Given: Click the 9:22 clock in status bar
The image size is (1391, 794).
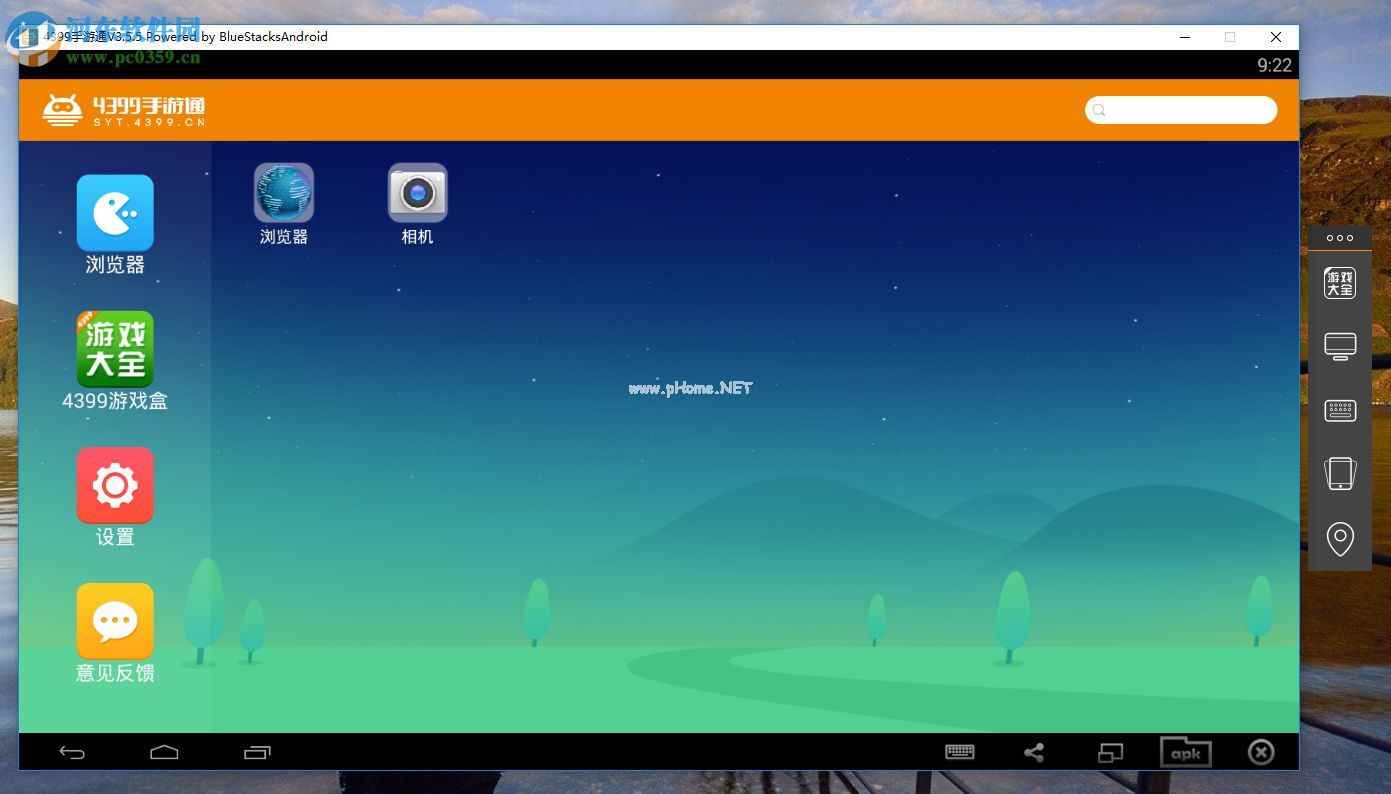Looking at the screenshot, I should coord(1274,65).
